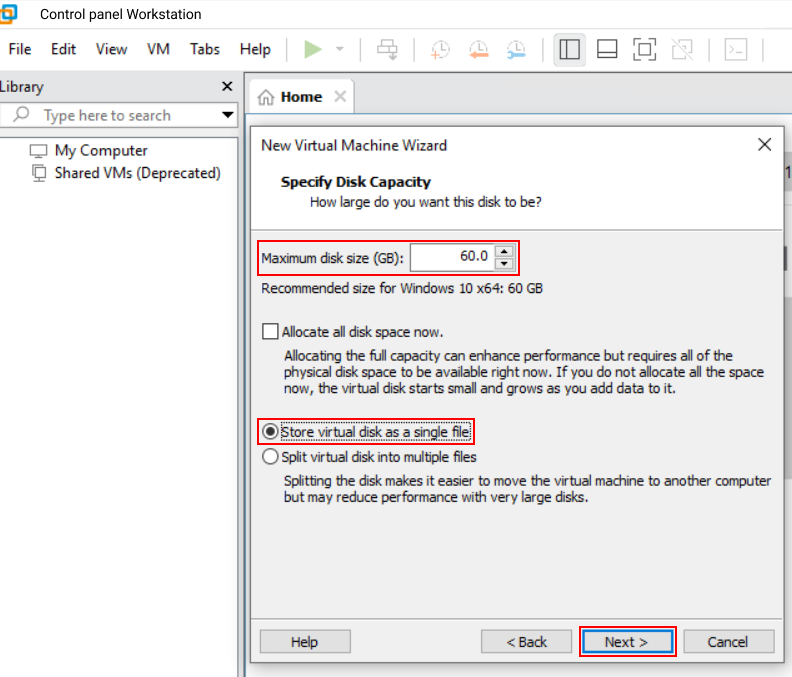
Task: Click the Take Snapshot clock icon
Action: [x=440, y=49]
